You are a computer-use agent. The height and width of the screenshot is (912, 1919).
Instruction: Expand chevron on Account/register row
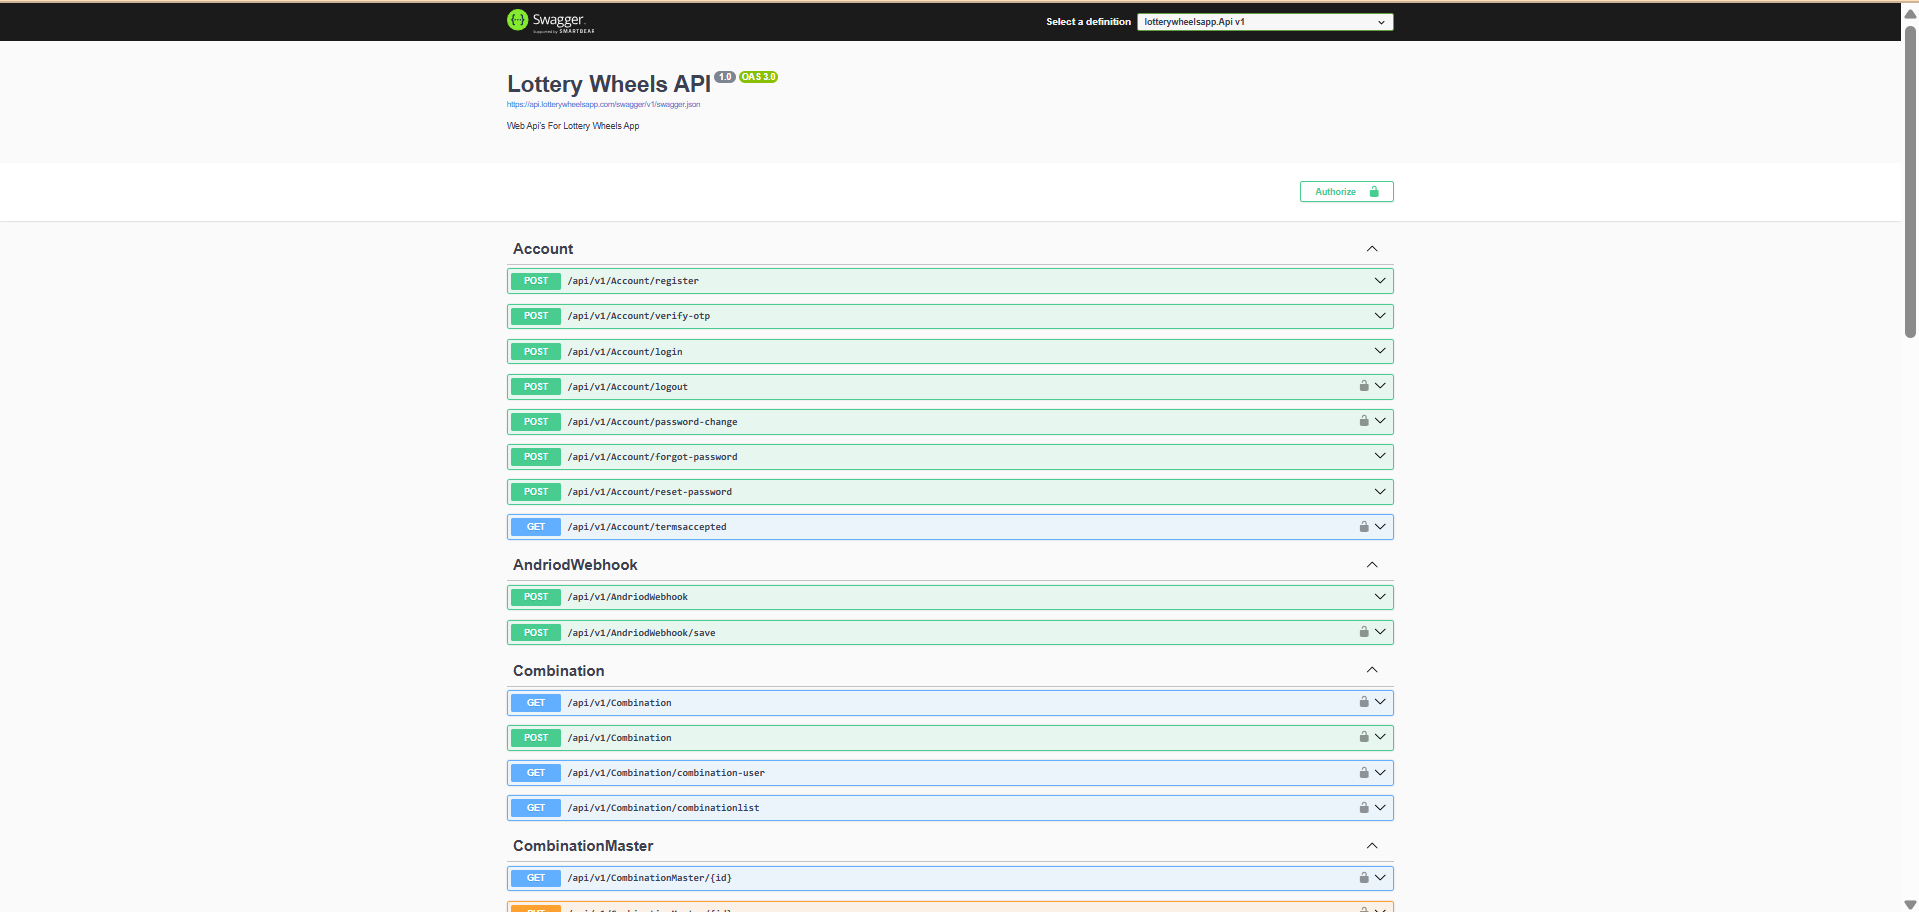(x=1380, y=281)
